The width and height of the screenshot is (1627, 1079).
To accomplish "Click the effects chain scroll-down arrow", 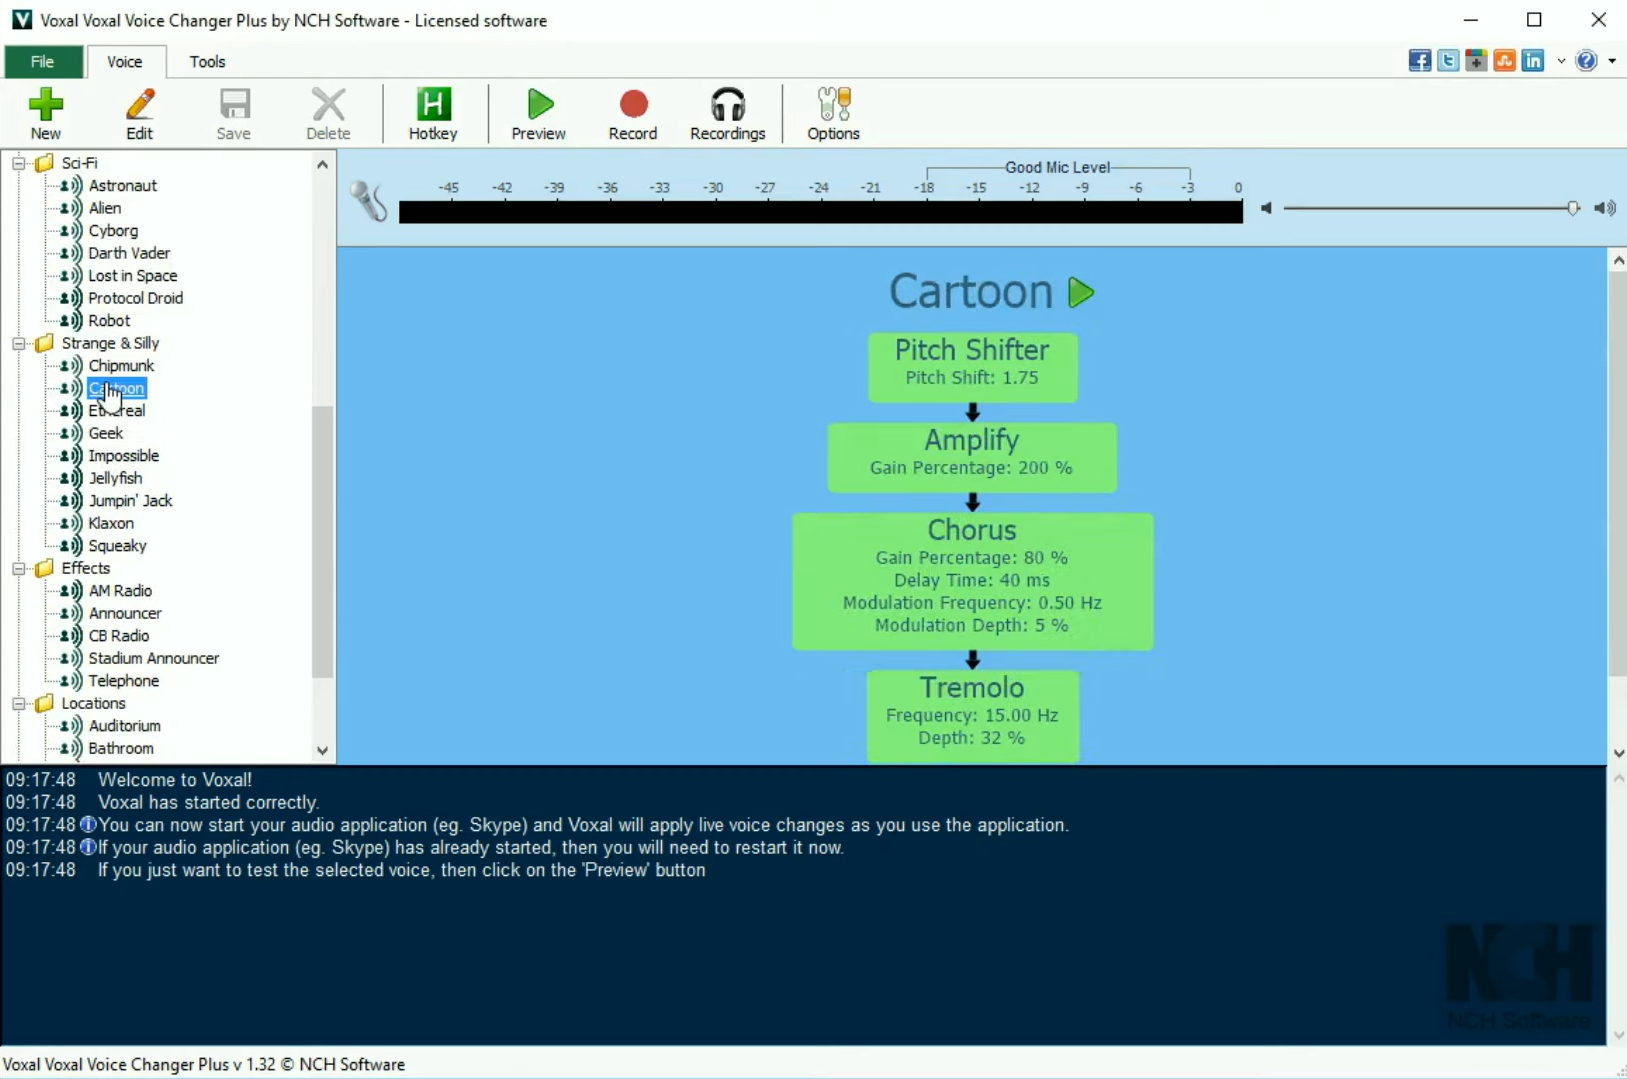I will pyautogui.click(x=1618, y=753).
